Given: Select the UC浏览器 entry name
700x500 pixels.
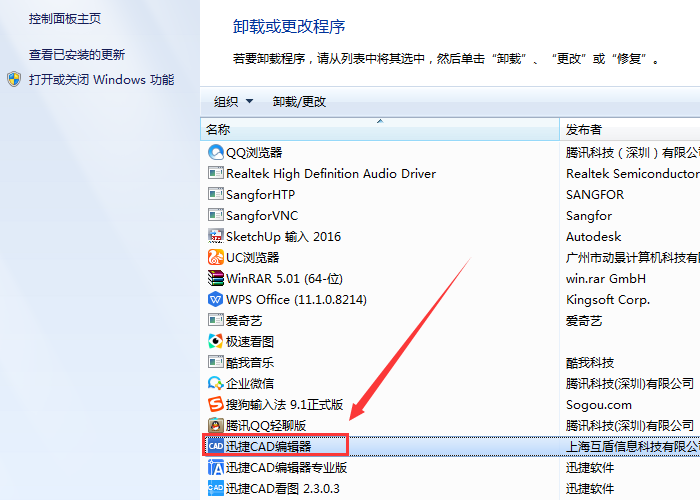Looking at the screenshot, I should click(x=253, y=258).
